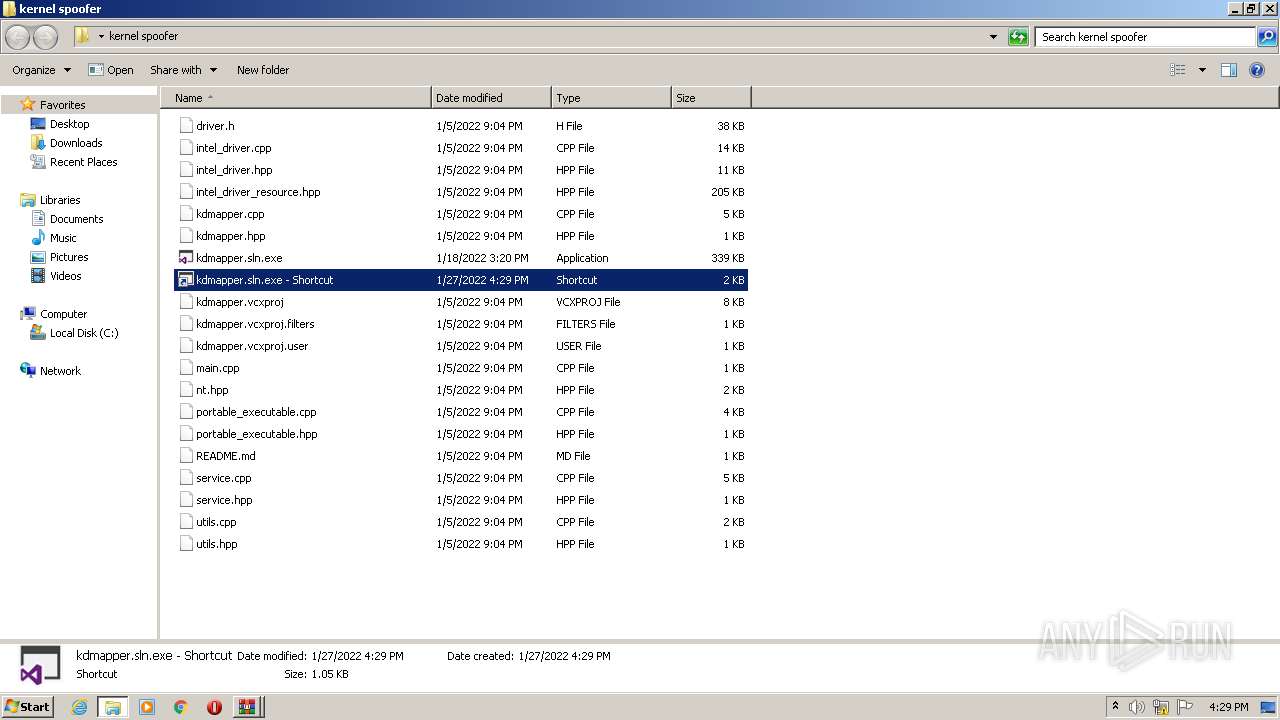
Task: Sort by the Date modified column header
Action: (x=491, y=98)
